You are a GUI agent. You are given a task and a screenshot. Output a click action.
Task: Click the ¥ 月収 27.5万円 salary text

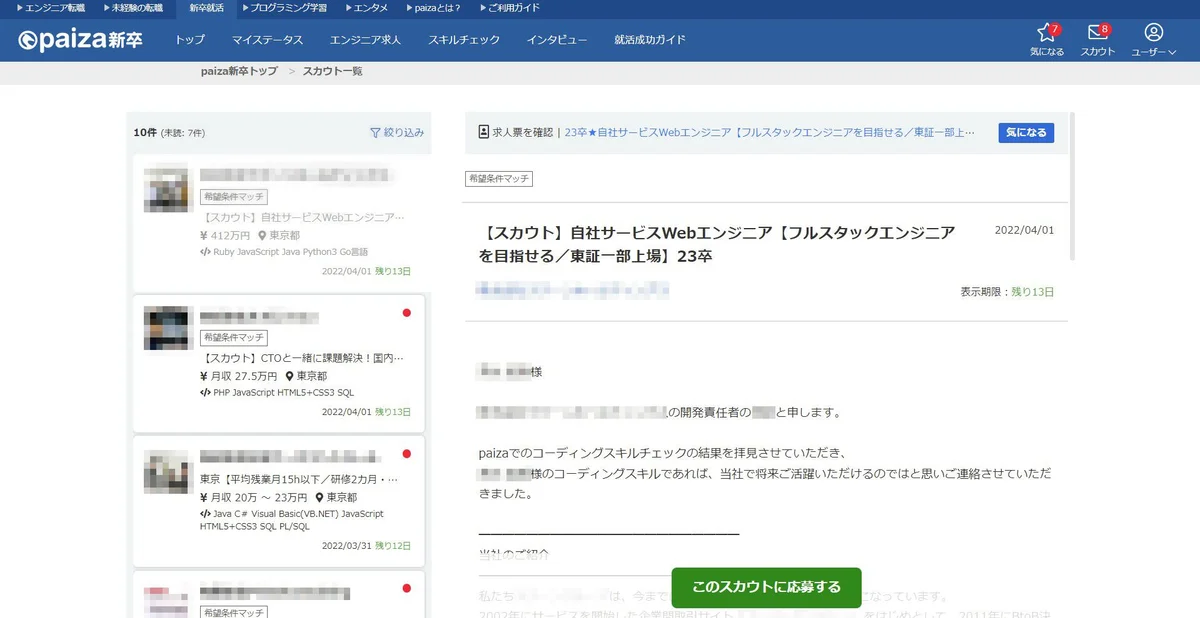[239, 376]
